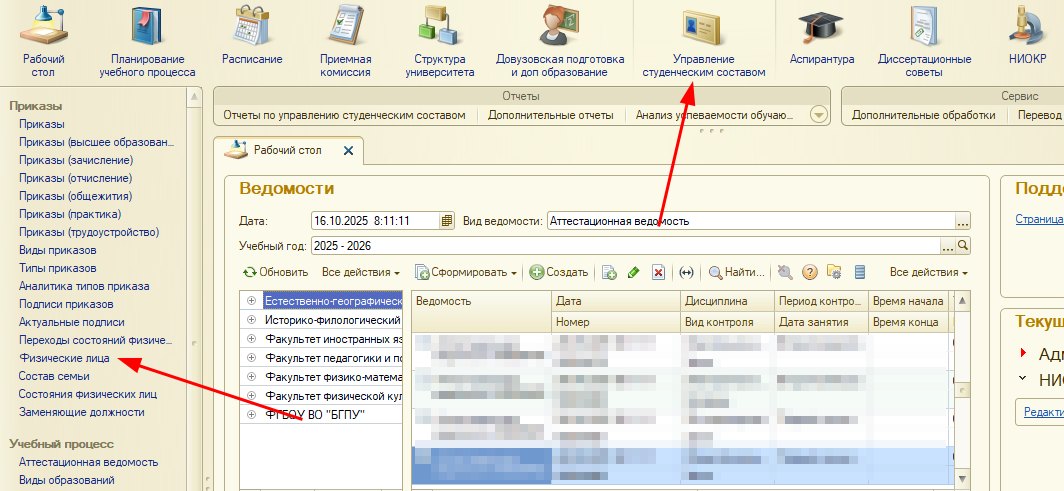The height and width of the screenshot is (491, 1064).
Task: Open calendar picker in Дата field
Action: [x=447, y=221]
